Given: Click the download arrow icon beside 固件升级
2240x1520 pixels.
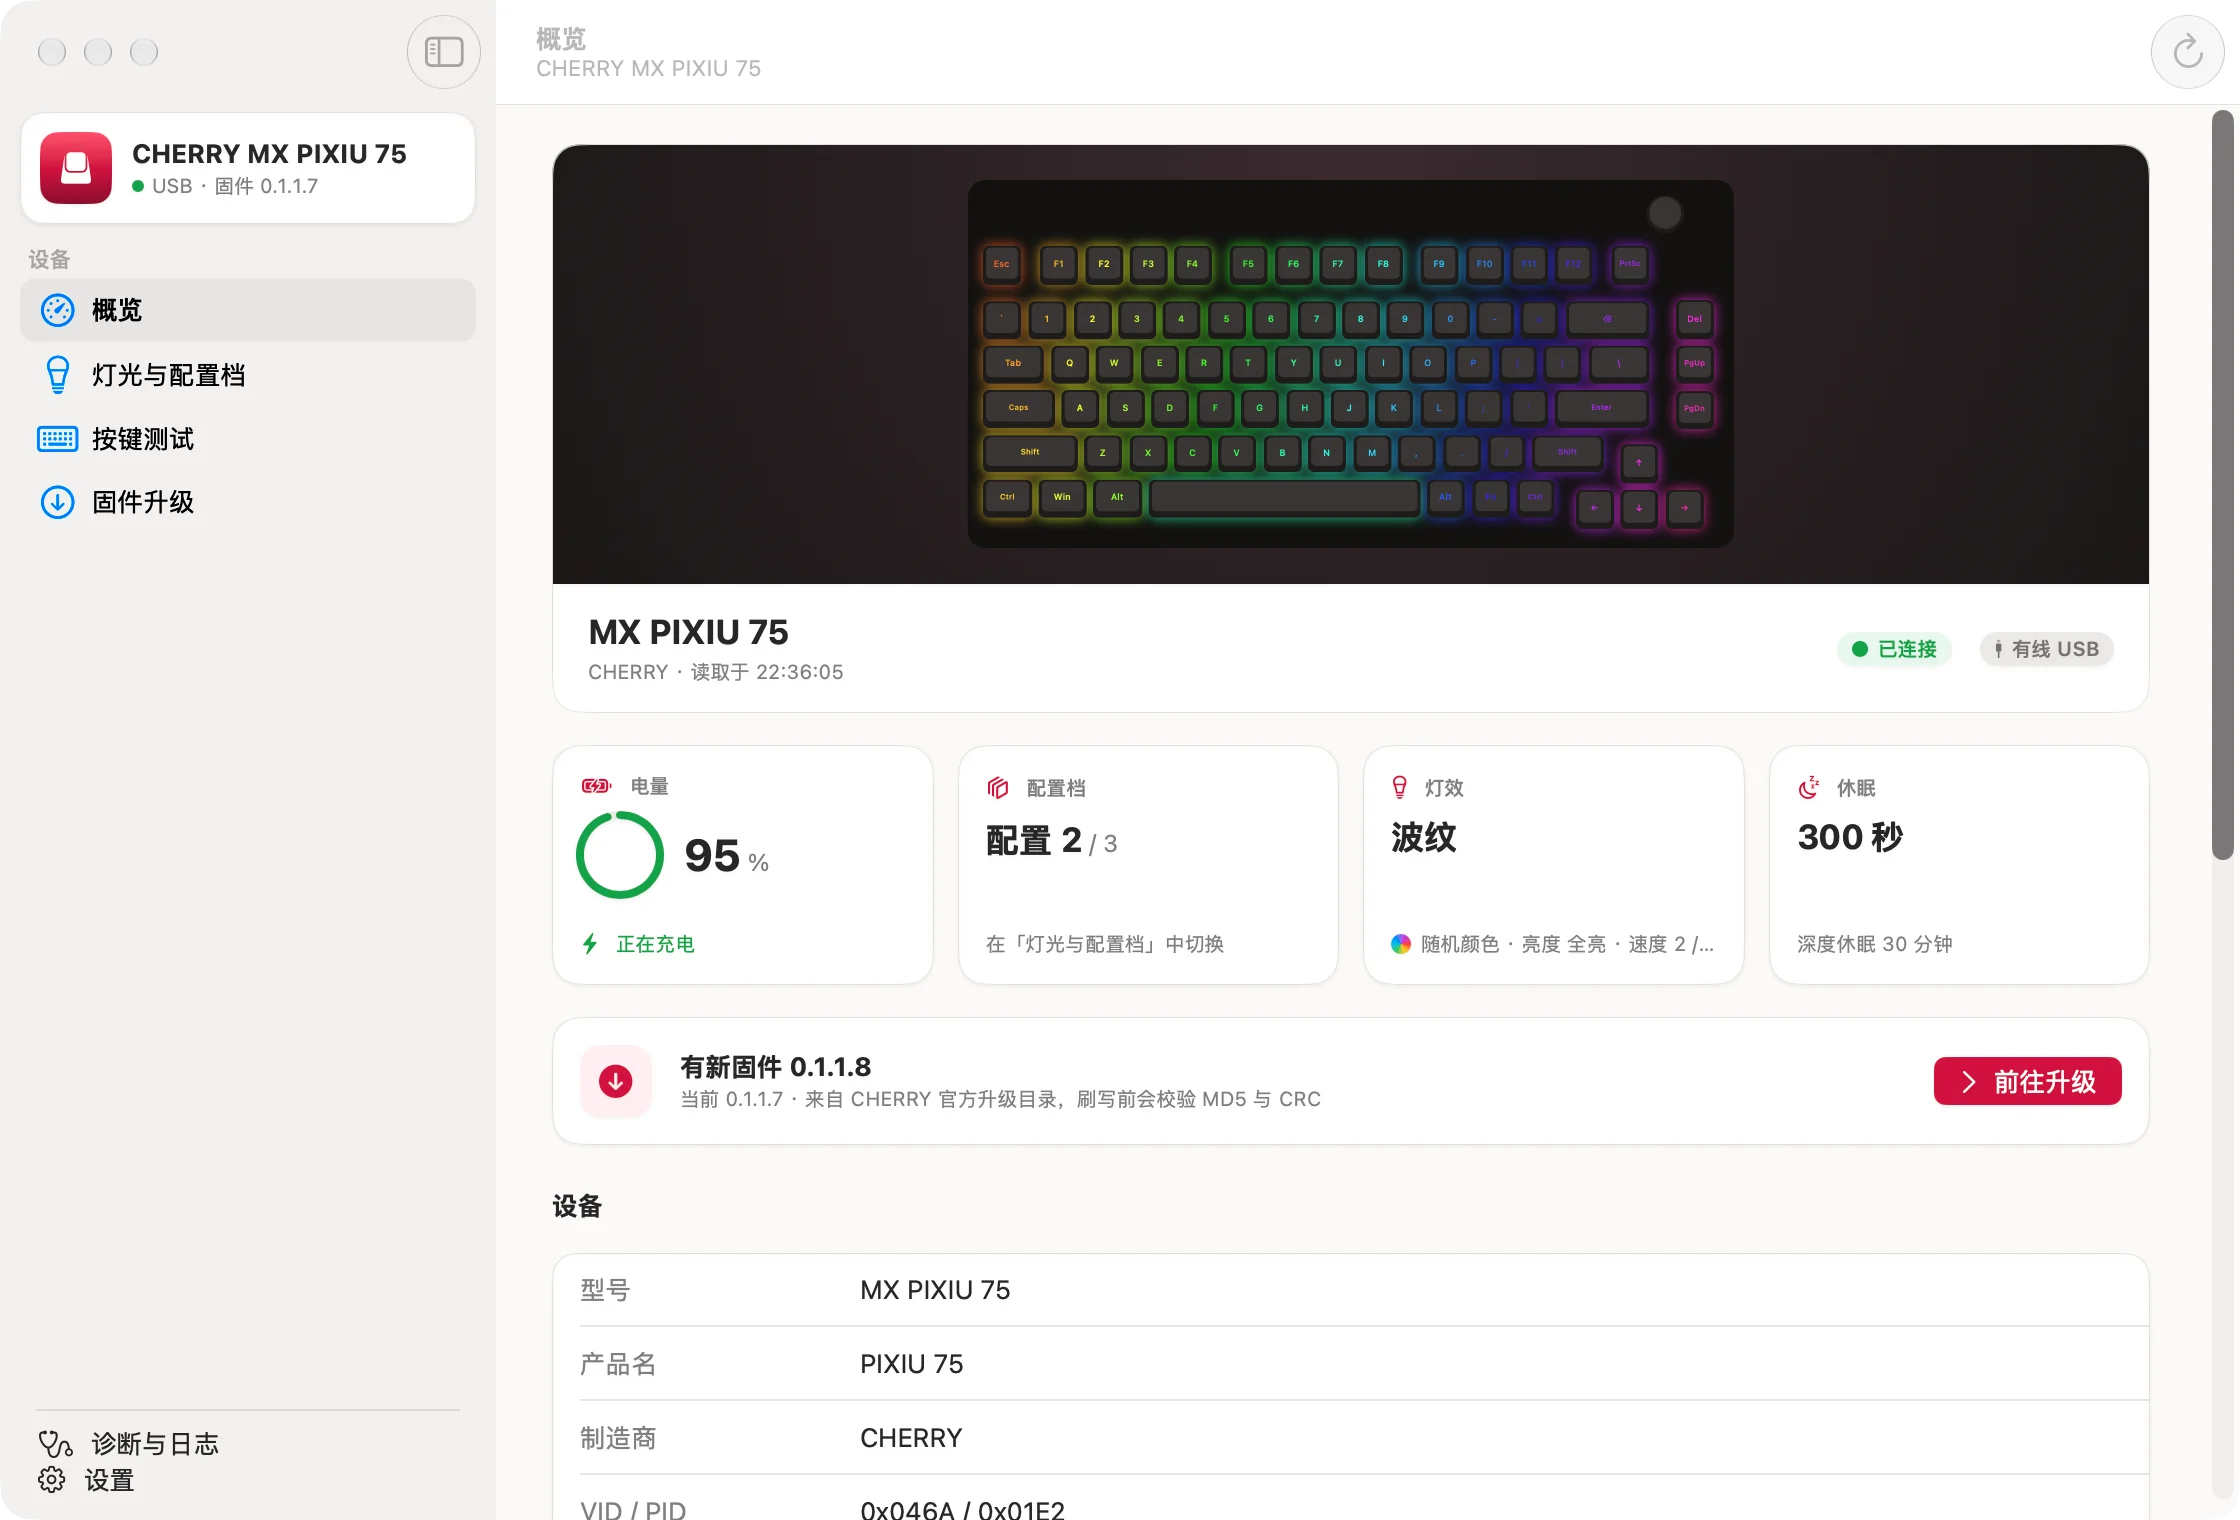Looking at the screenshot, I should click(58, 502).
